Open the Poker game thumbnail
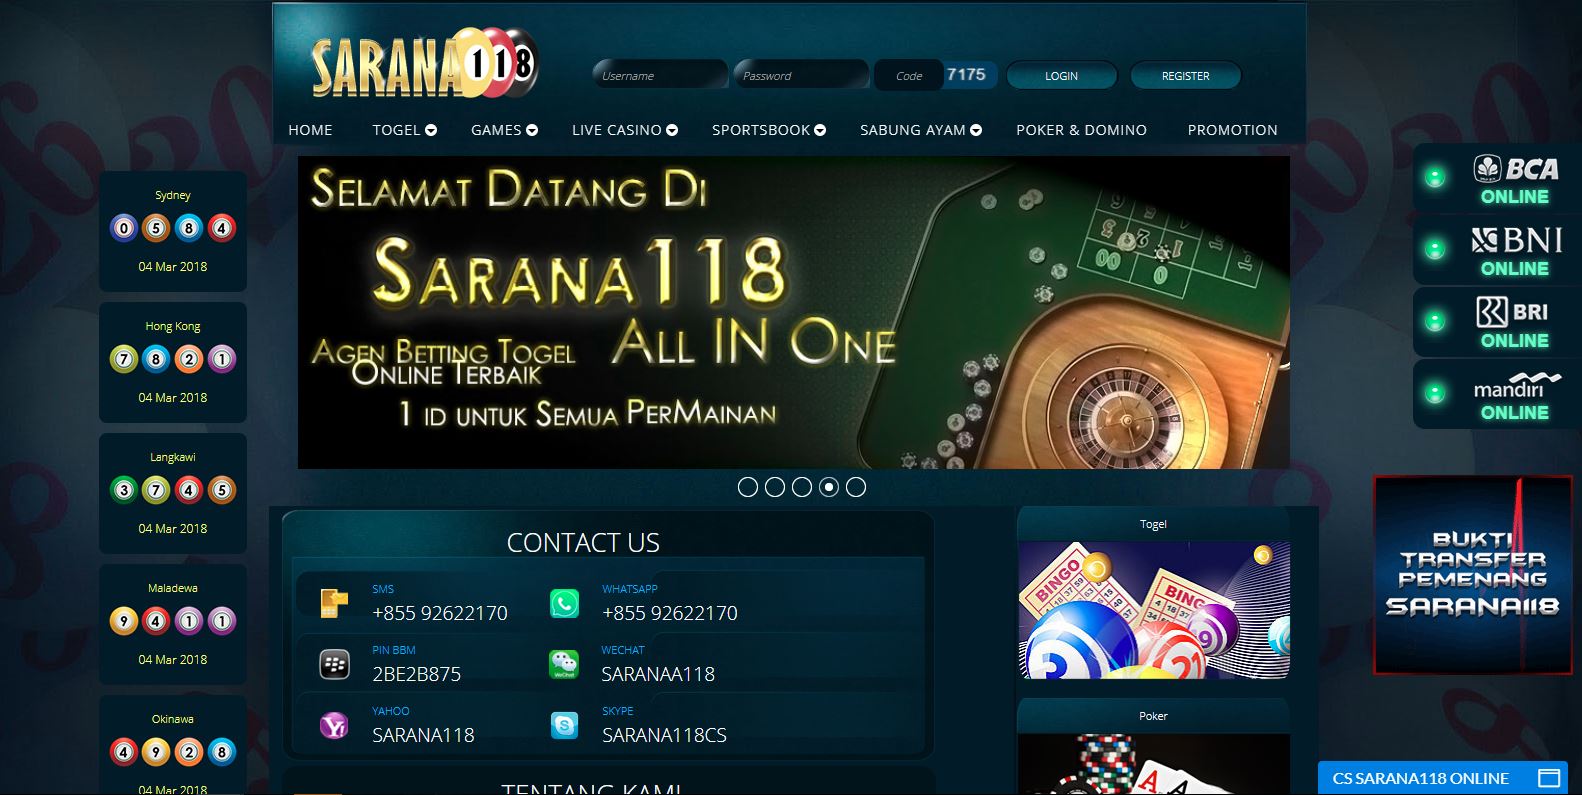 click(1153, 764)
